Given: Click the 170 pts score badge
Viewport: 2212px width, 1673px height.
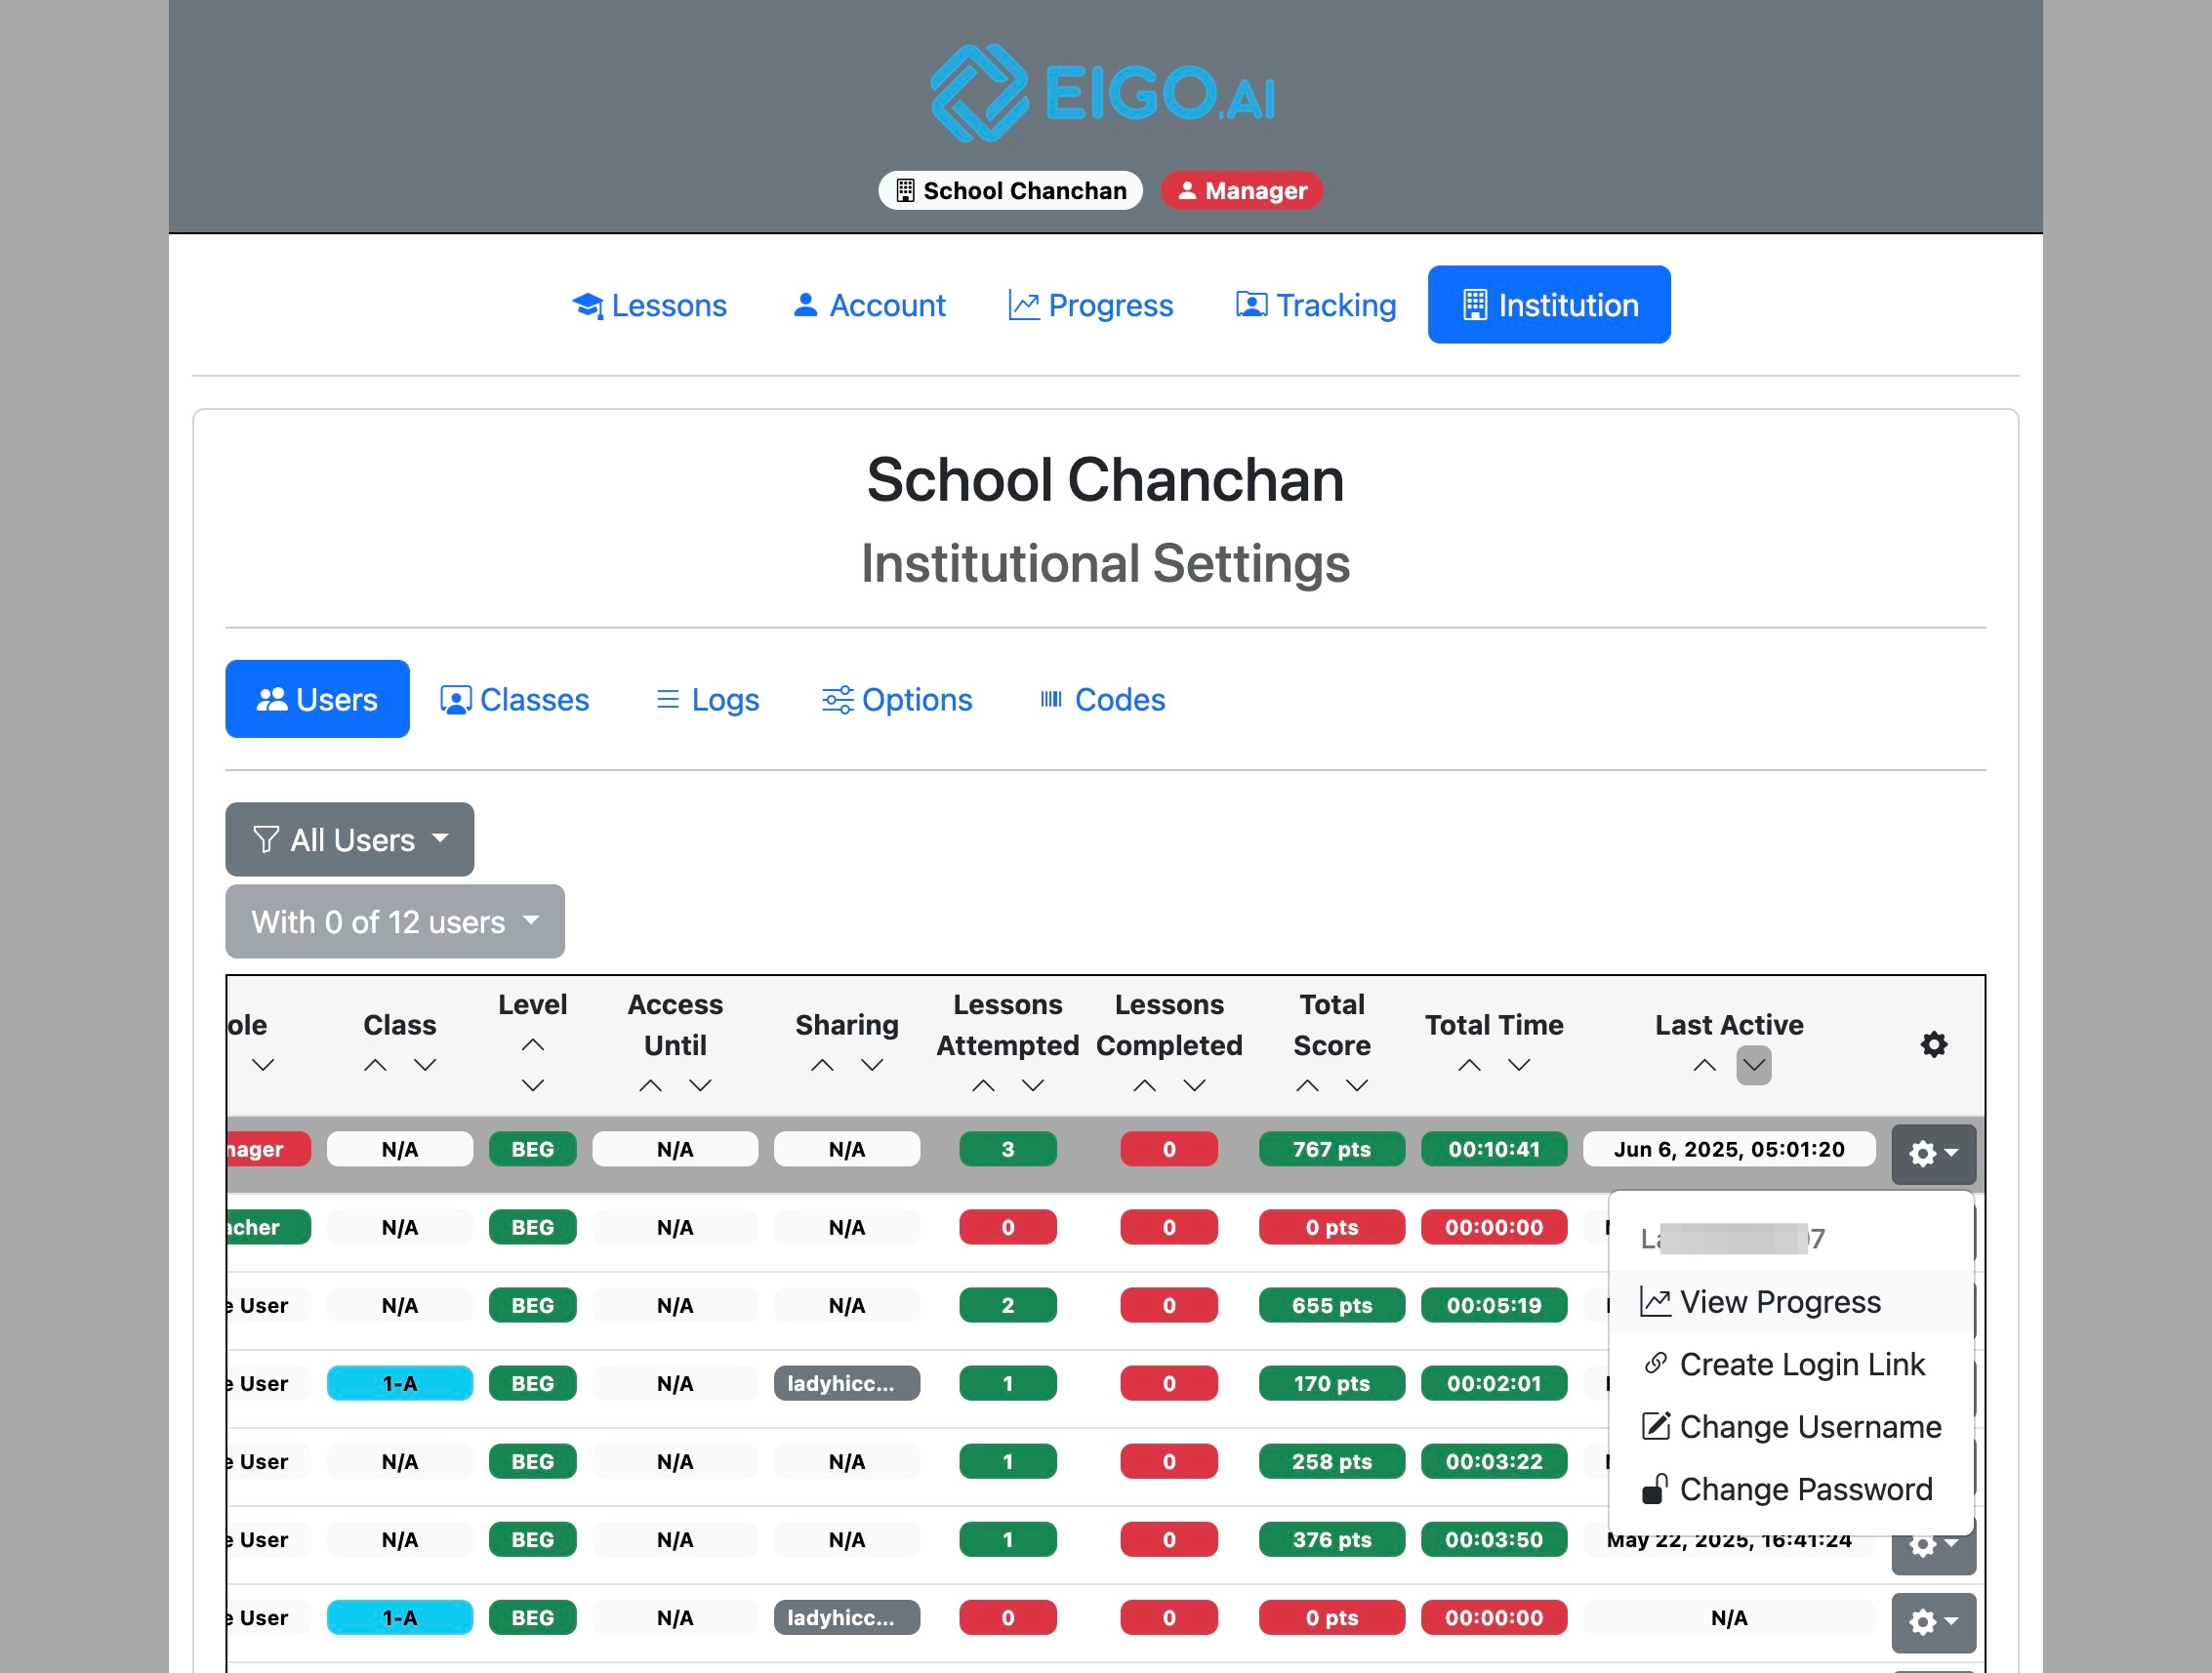Looking at the screenshot, I should [1332, 1384].
